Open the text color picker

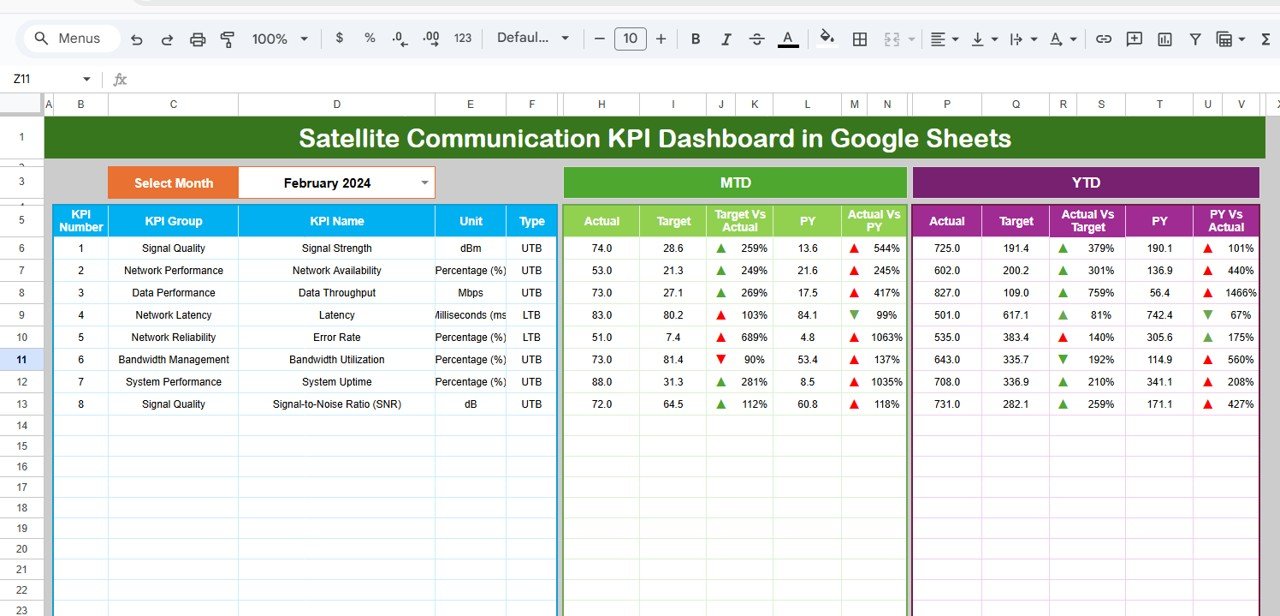point(788,38)
